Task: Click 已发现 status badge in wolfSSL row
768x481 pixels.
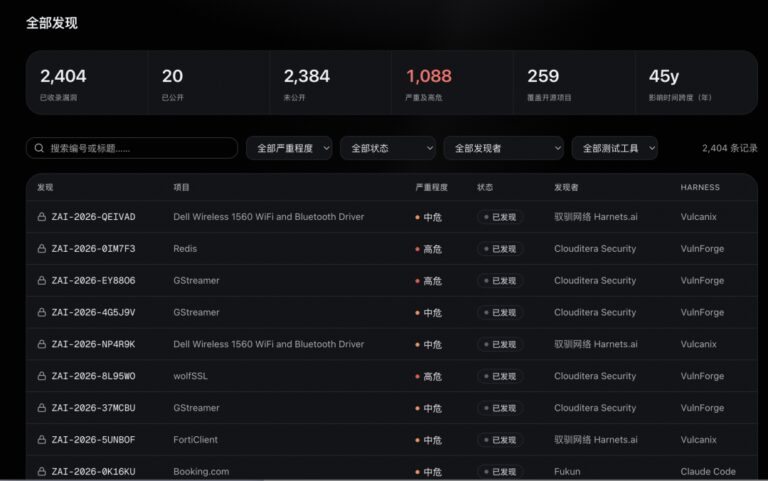Action: [500, 376]
